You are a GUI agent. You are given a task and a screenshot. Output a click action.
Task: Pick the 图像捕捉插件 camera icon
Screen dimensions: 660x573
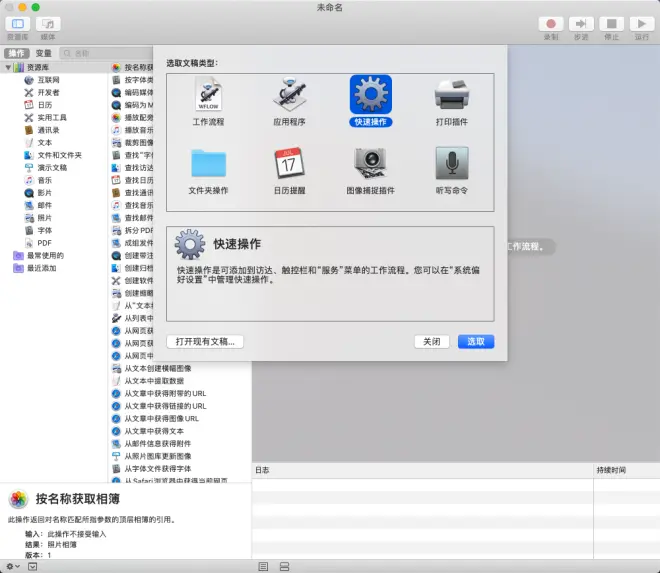point(370,163)
